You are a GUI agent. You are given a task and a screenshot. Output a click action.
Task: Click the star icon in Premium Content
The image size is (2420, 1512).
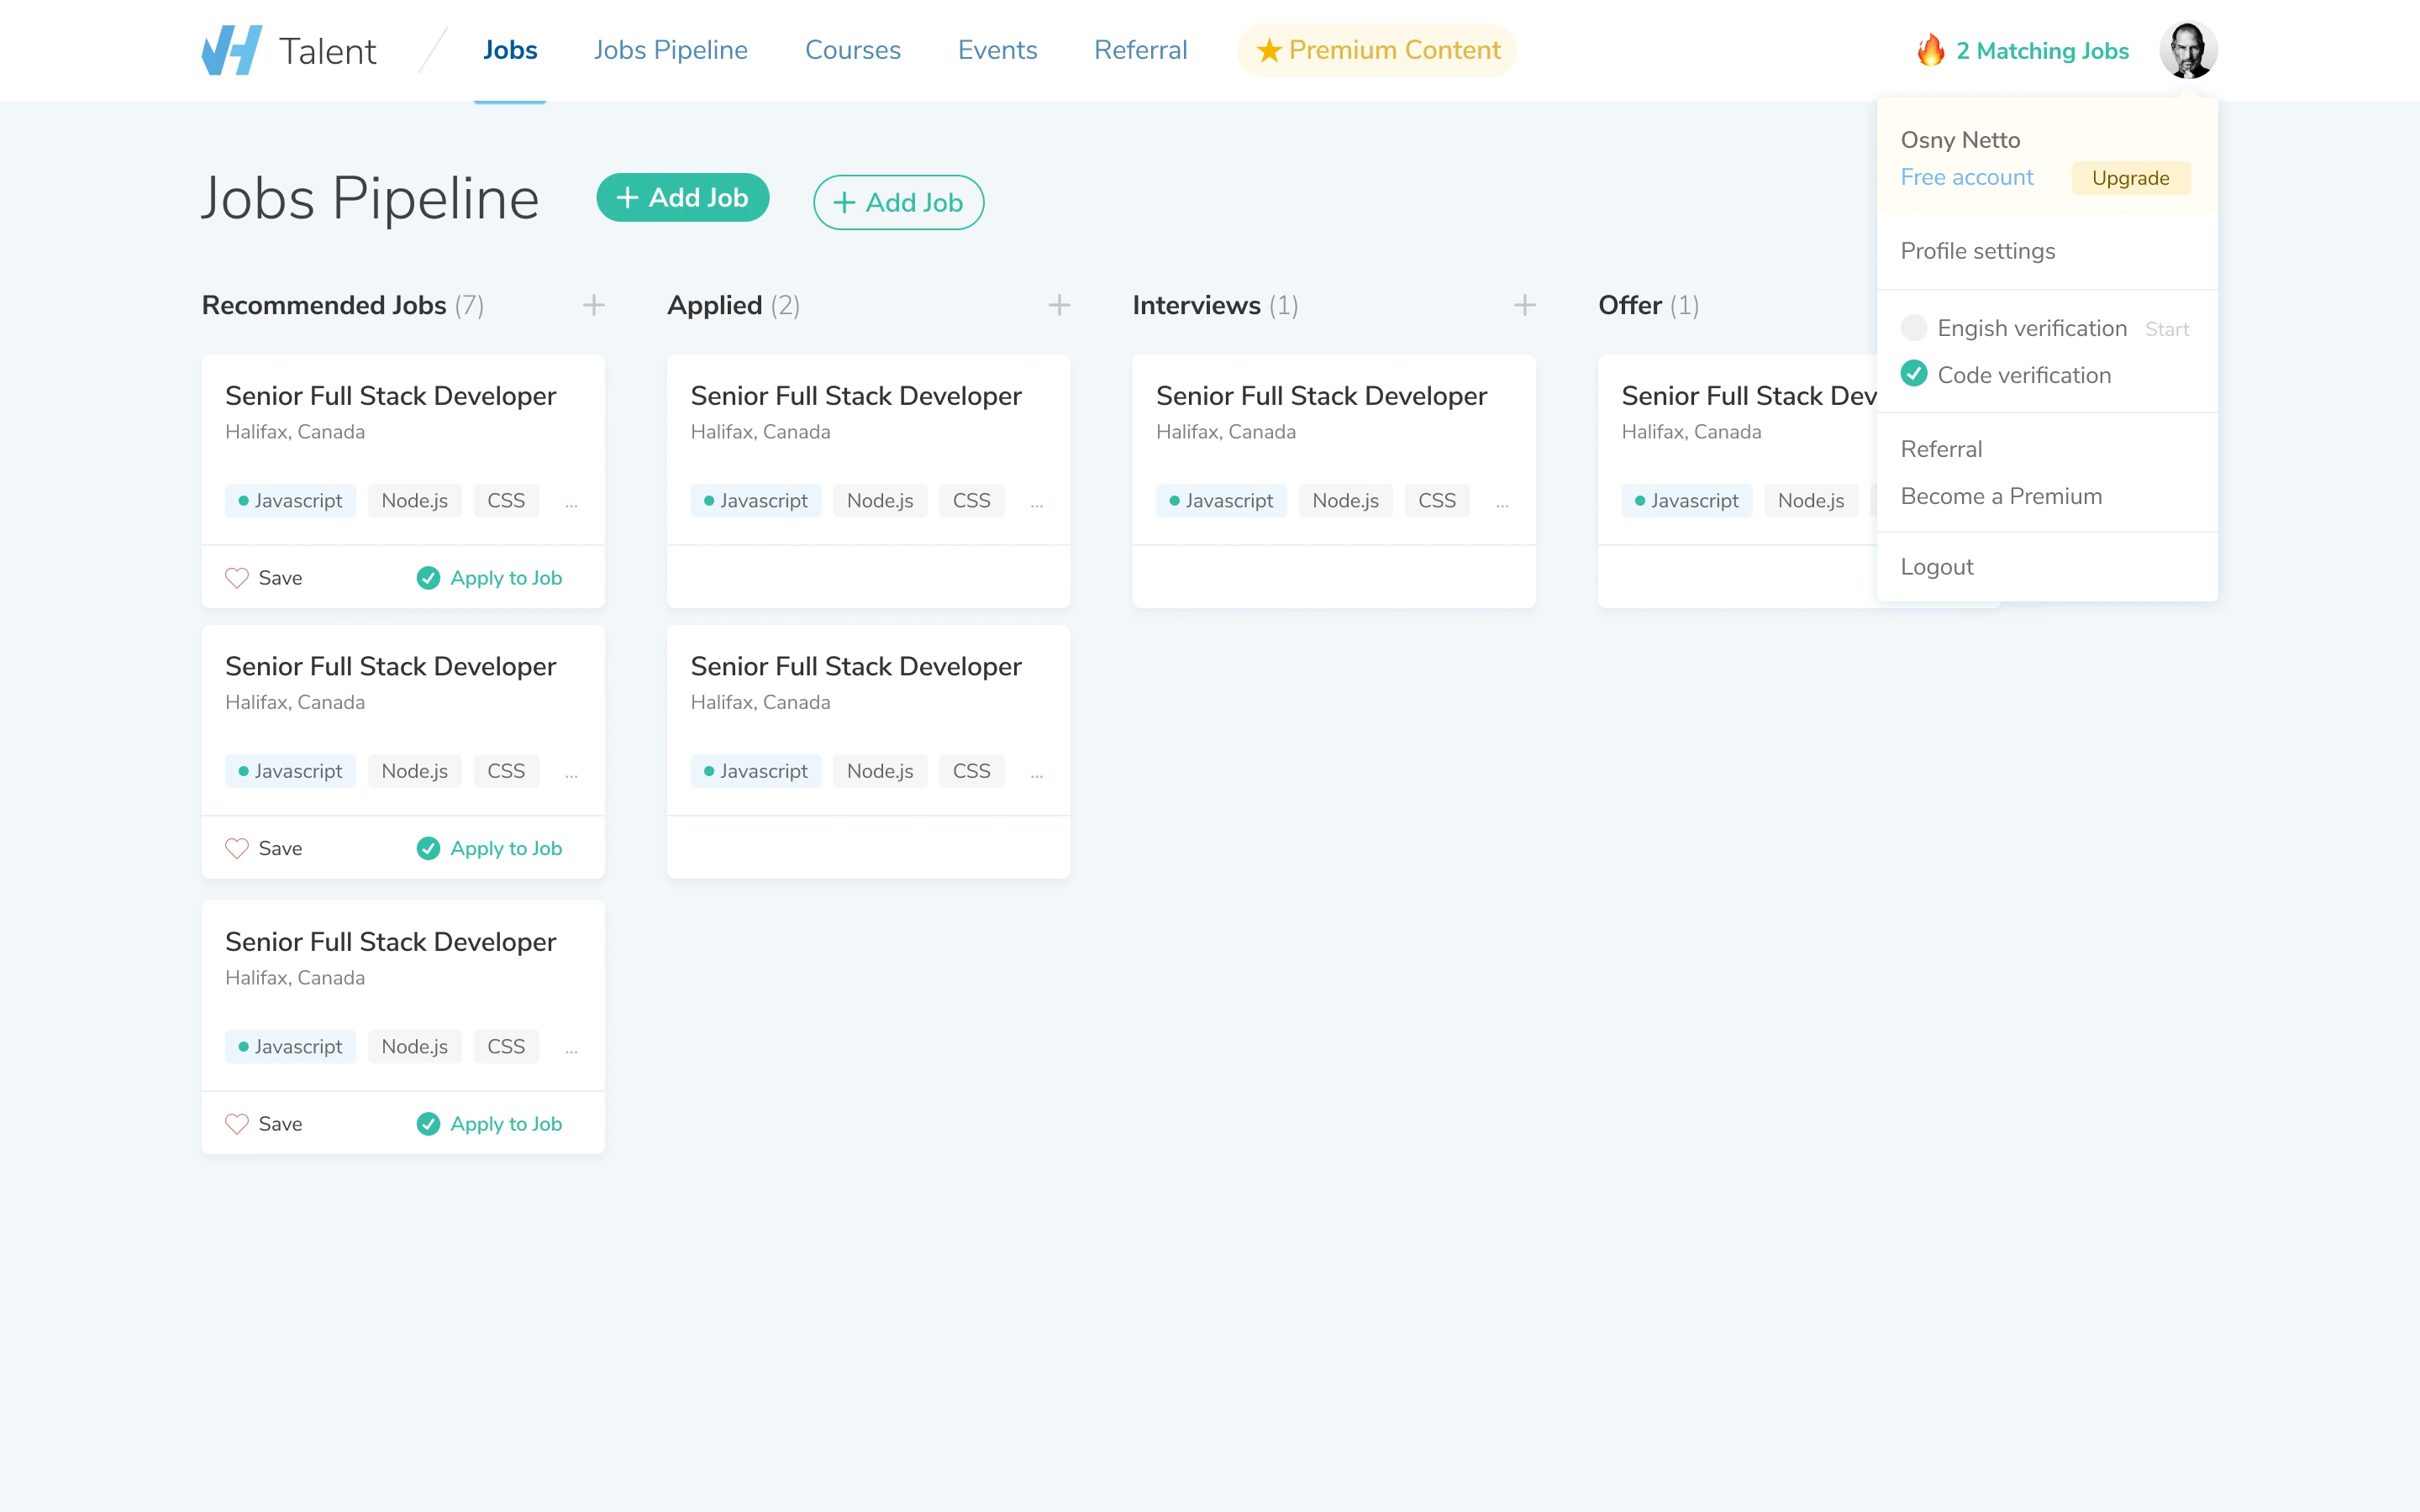pos(1268,49)
